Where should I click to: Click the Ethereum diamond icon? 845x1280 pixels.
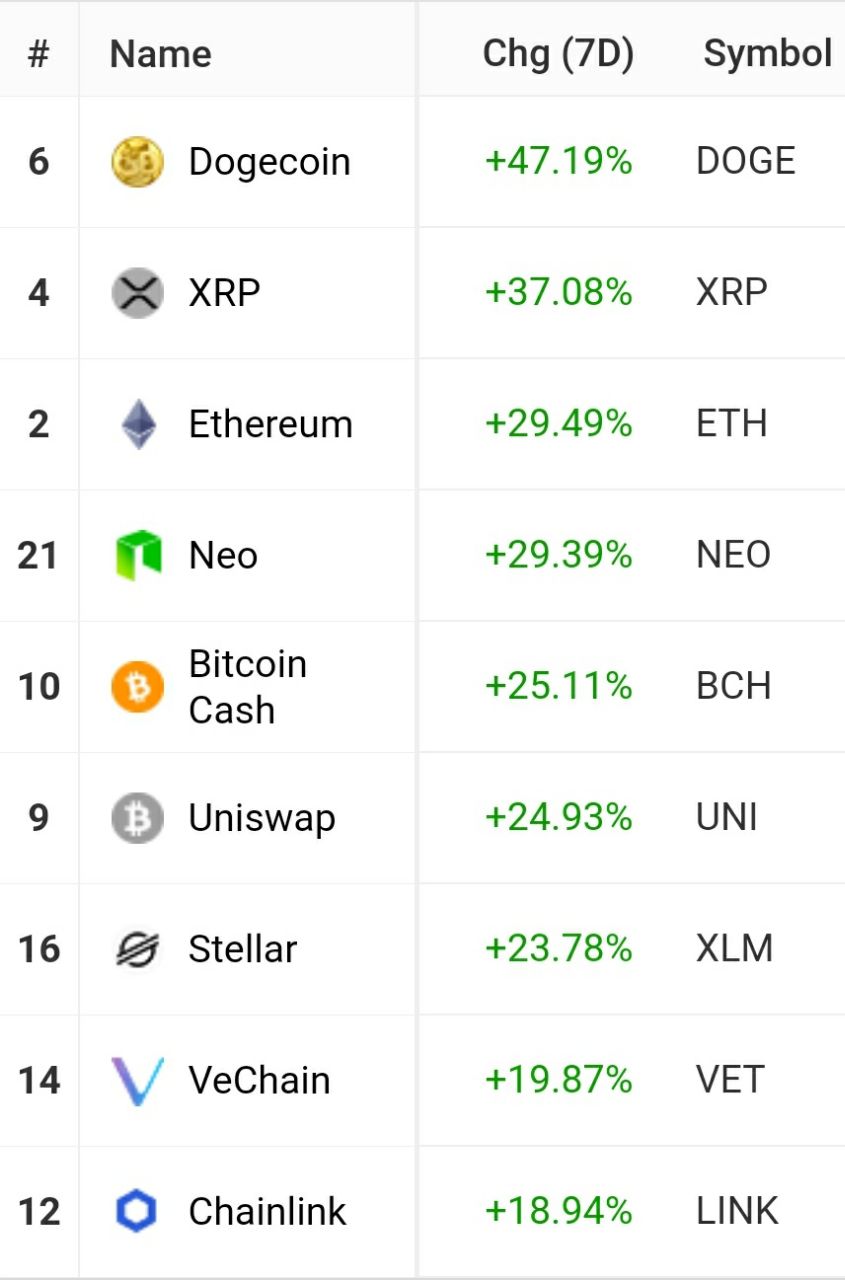(x=139, y=424)
